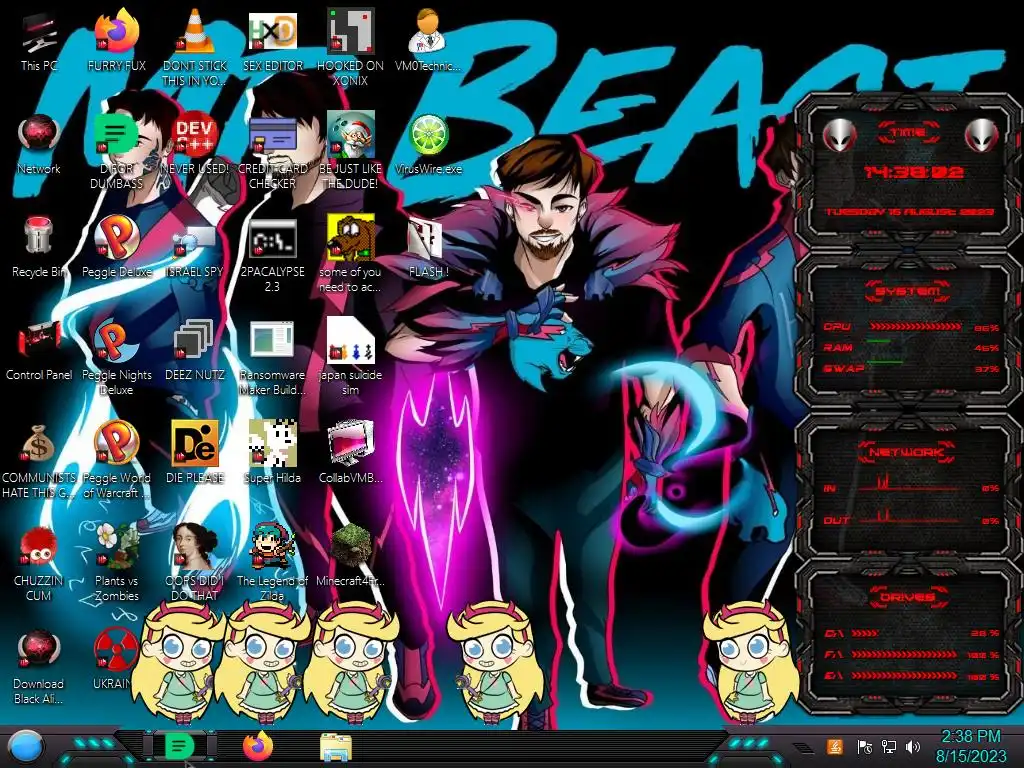Click the E:\ drive usage bar
Viewport: 1024px width, 768px height.
pos(904,675)
